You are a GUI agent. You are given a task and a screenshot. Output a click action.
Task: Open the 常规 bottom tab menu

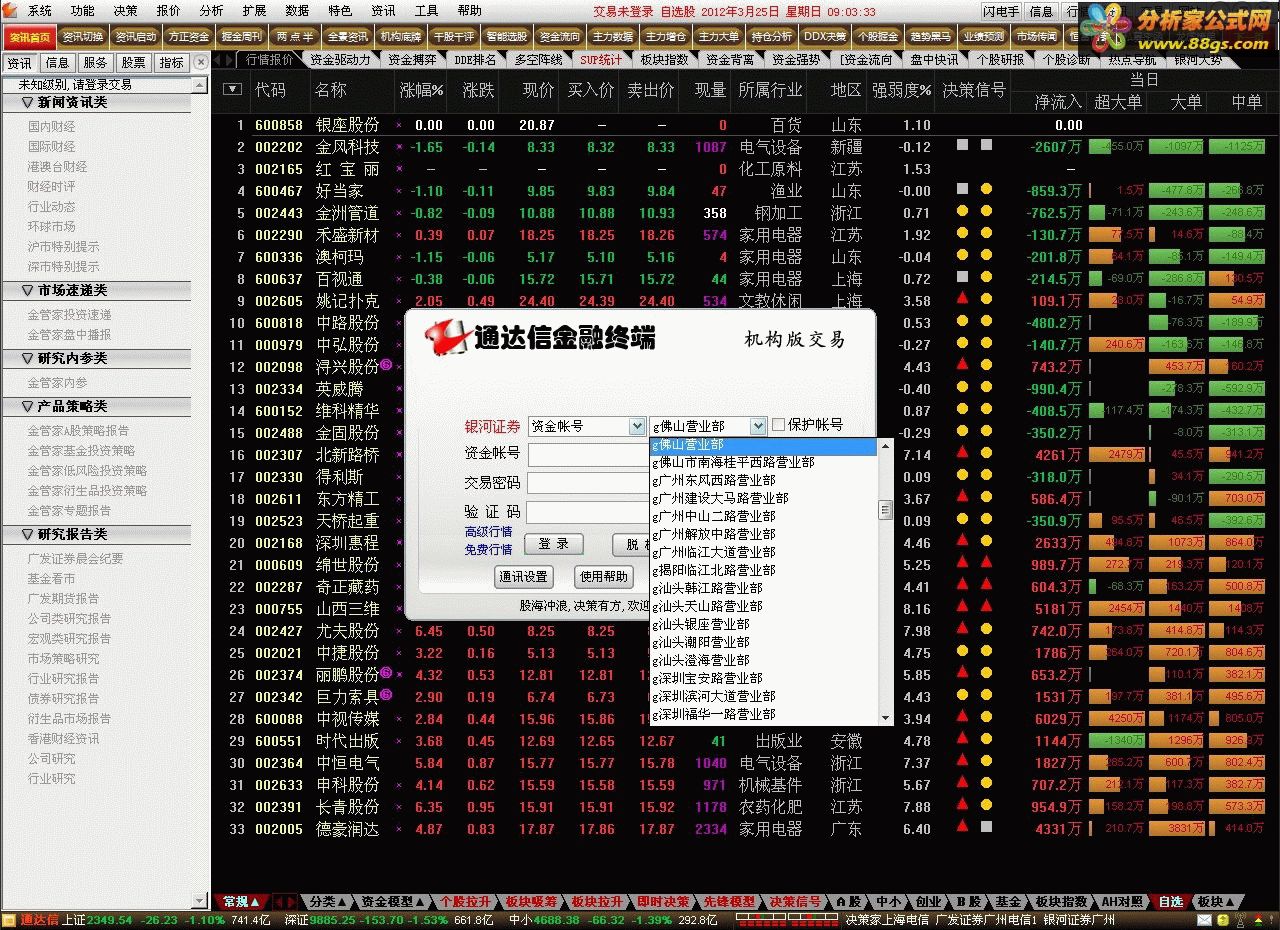coord(241,901)
